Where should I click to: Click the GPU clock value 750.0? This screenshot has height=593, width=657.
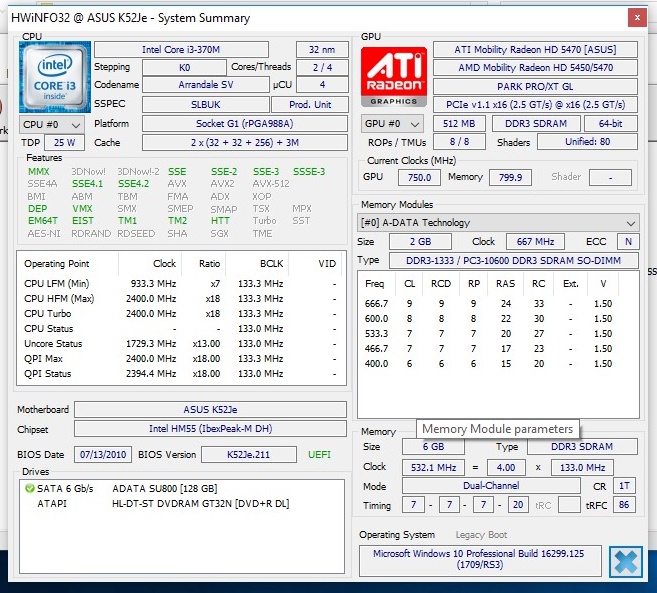coord(419,177)
